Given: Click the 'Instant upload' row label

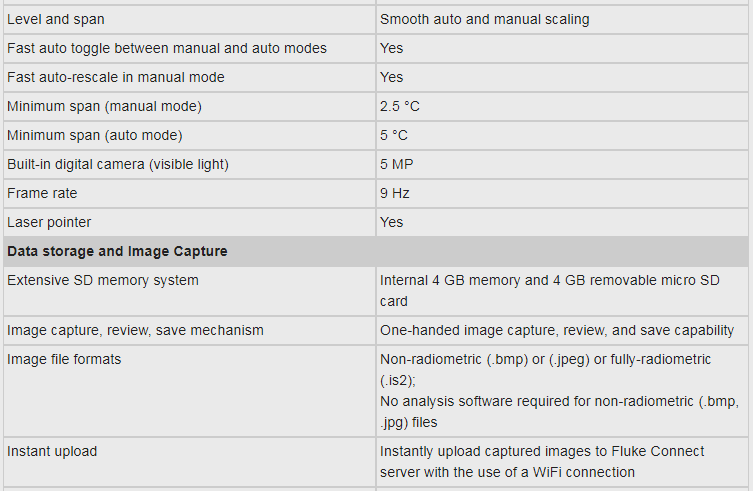Looking at the screenshot, I should [52, 451].
